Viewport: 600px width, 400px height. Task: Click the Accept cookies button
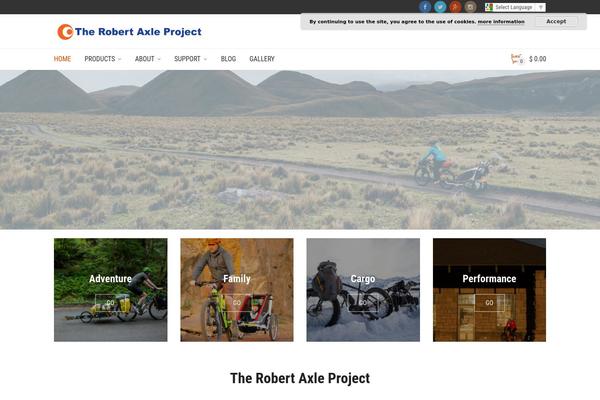click(x=556, y=21)
